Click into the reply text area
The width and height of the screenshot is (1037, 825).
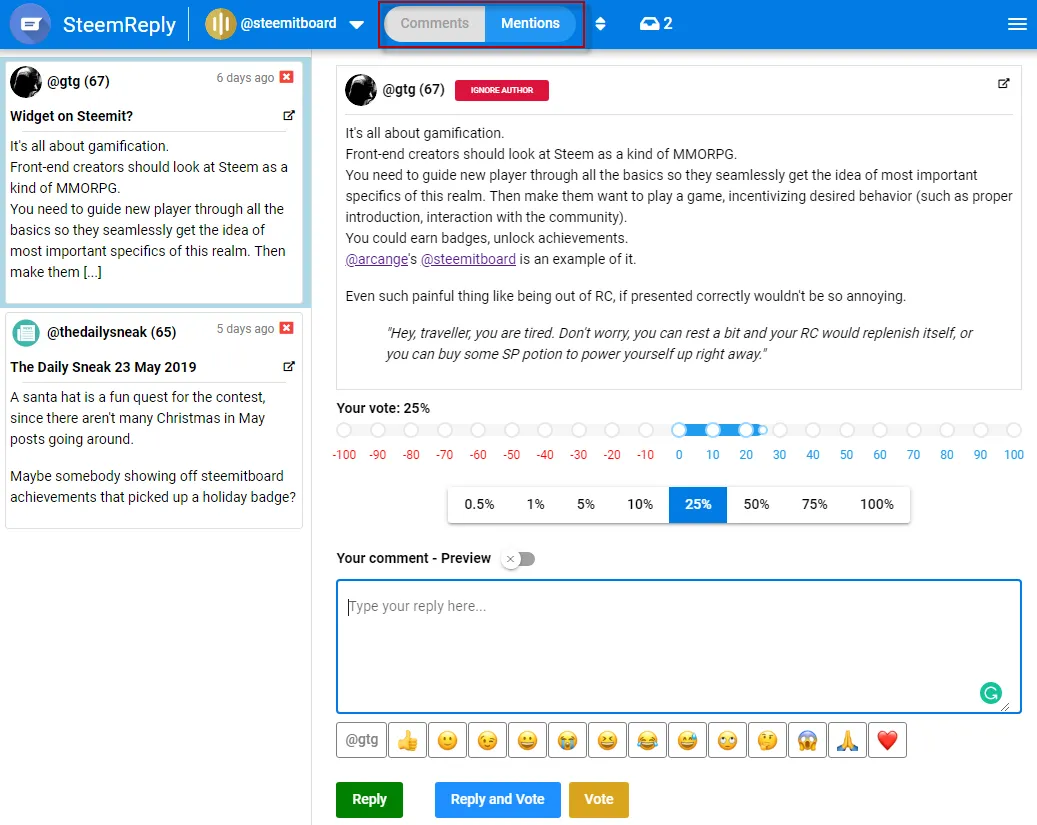click(x=679, y=646)
